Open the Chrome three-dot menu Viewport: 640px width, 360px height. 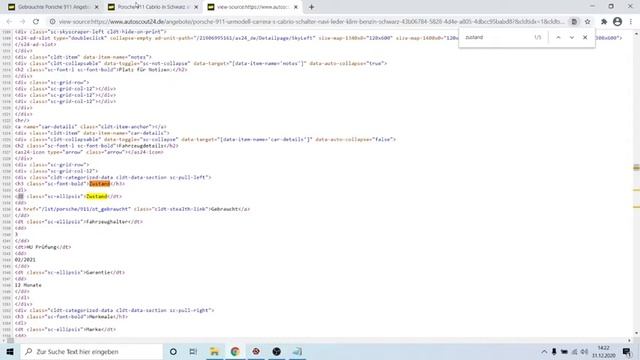click(x=631, y=22)
